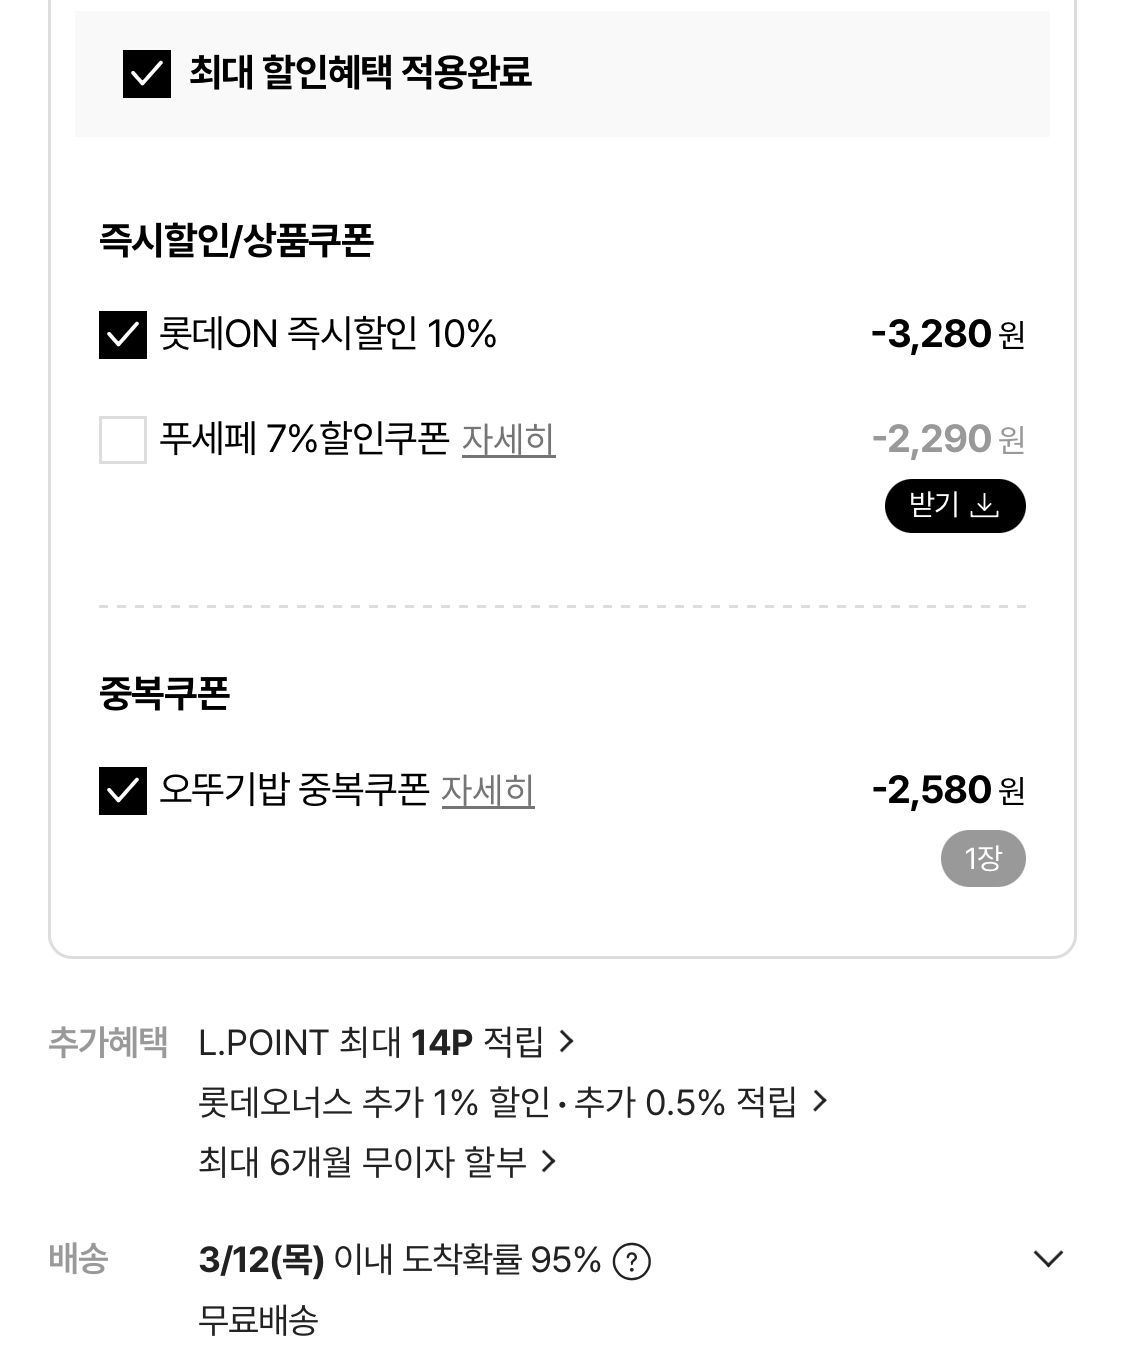This screenshot has height=1352, width=1125.
Task: Open 최대 6개월 무이자 할부 info
Action: coord(362,1162)
